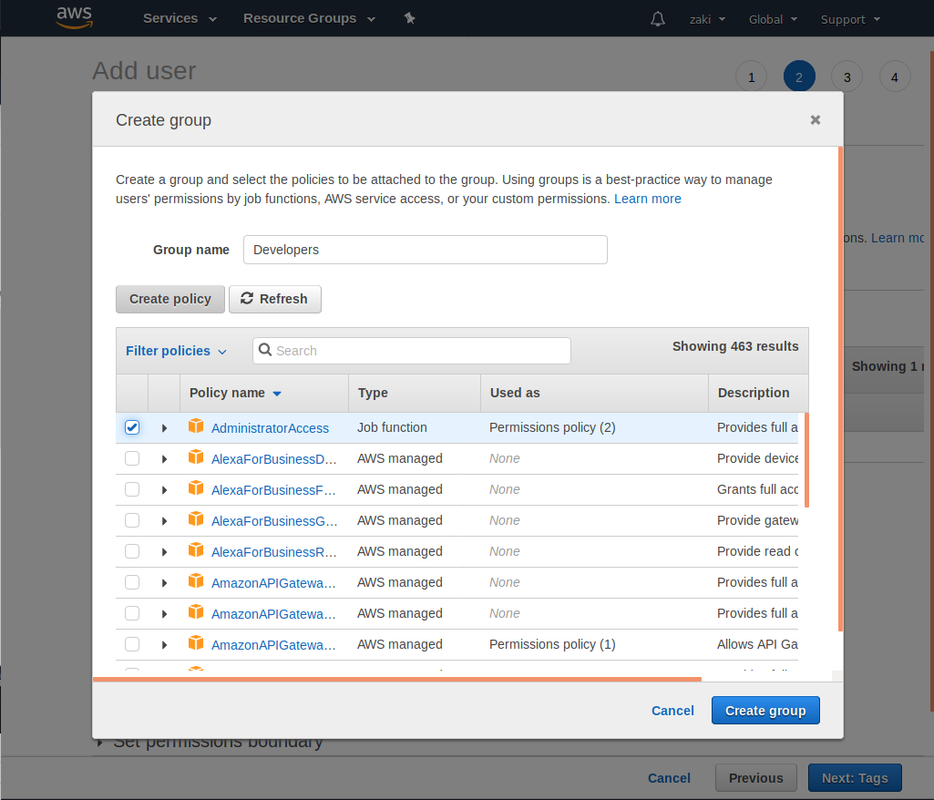Click the horizontal scrollbar of policy table
The height and width of the screenshot is (800, 934).
pyautogui.click(x=397, y=678)
